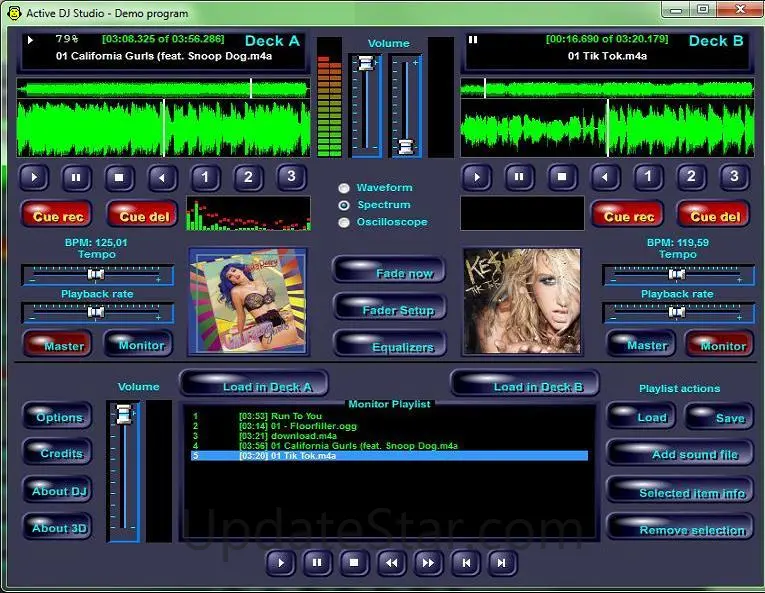The width and height of the screenshot is (765, 593).
Task: Select the Waveform radio option
Action: click(x=344, y=188)
